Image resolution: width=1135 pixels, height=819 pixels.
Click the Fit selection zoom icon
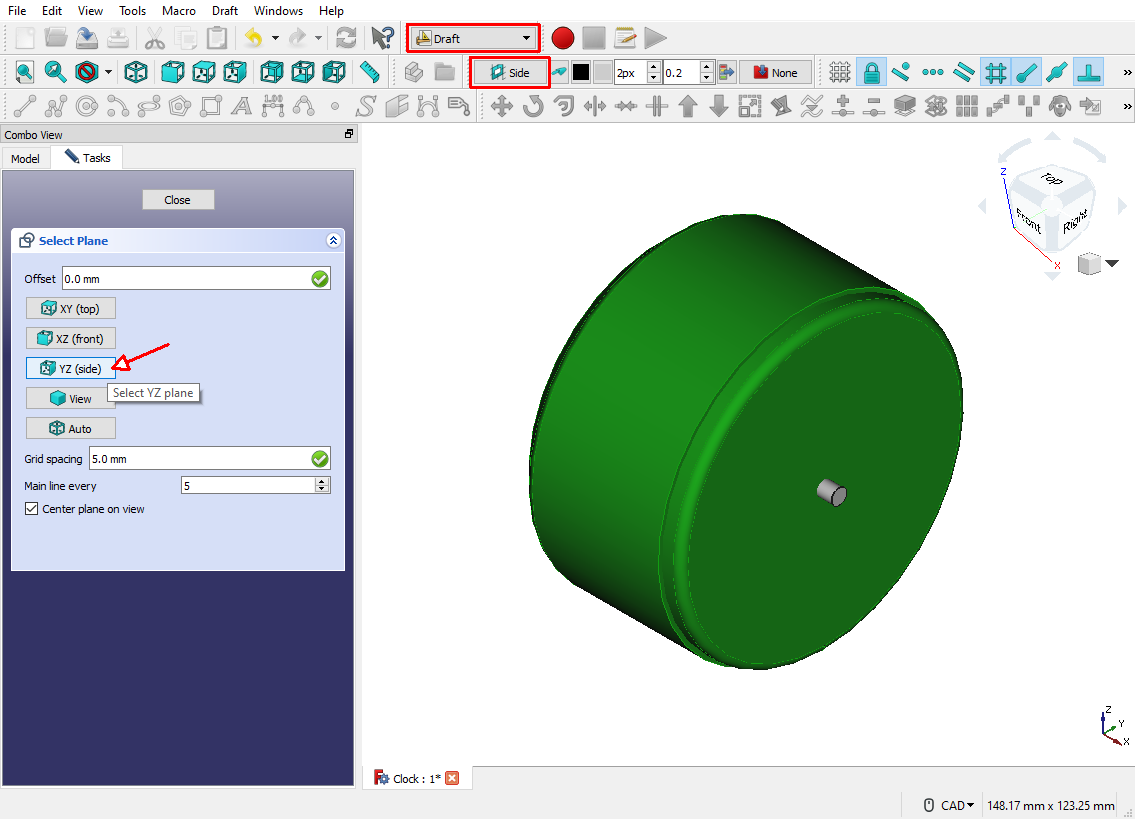[55, 72]
